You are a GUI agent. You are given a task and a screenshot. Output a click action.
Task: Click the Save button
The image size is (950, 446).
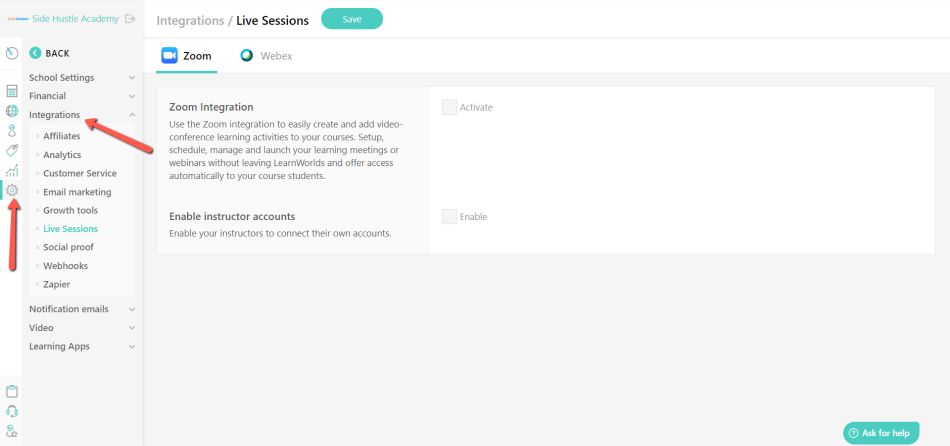352,19
